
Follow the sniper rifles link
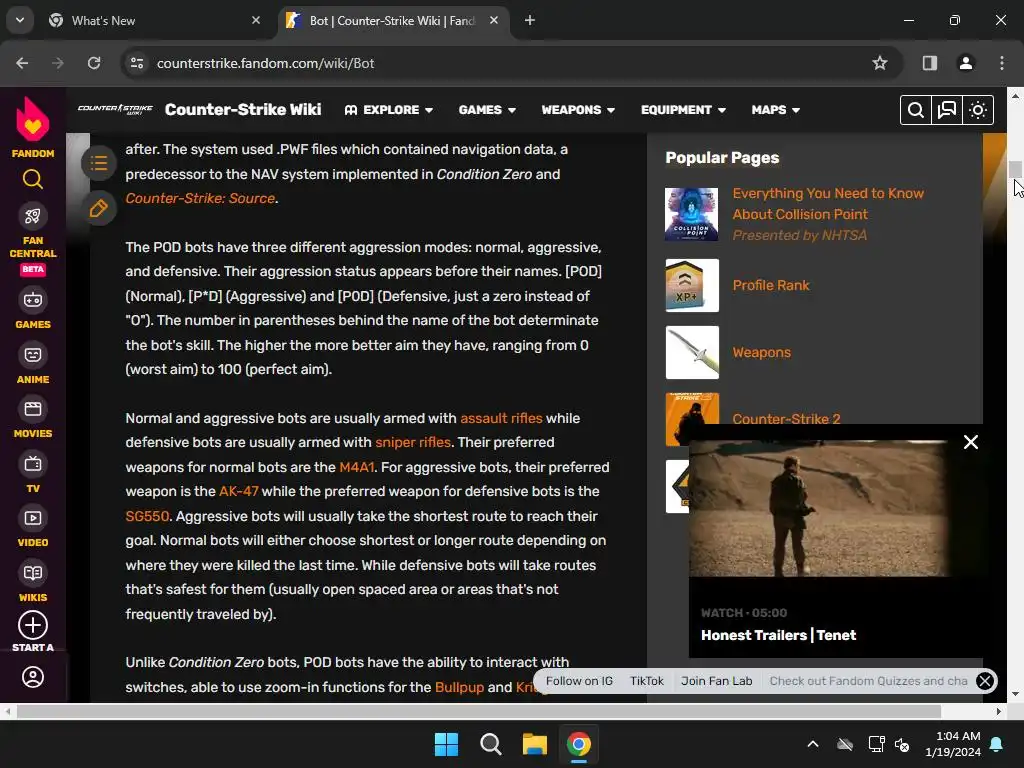413,442
